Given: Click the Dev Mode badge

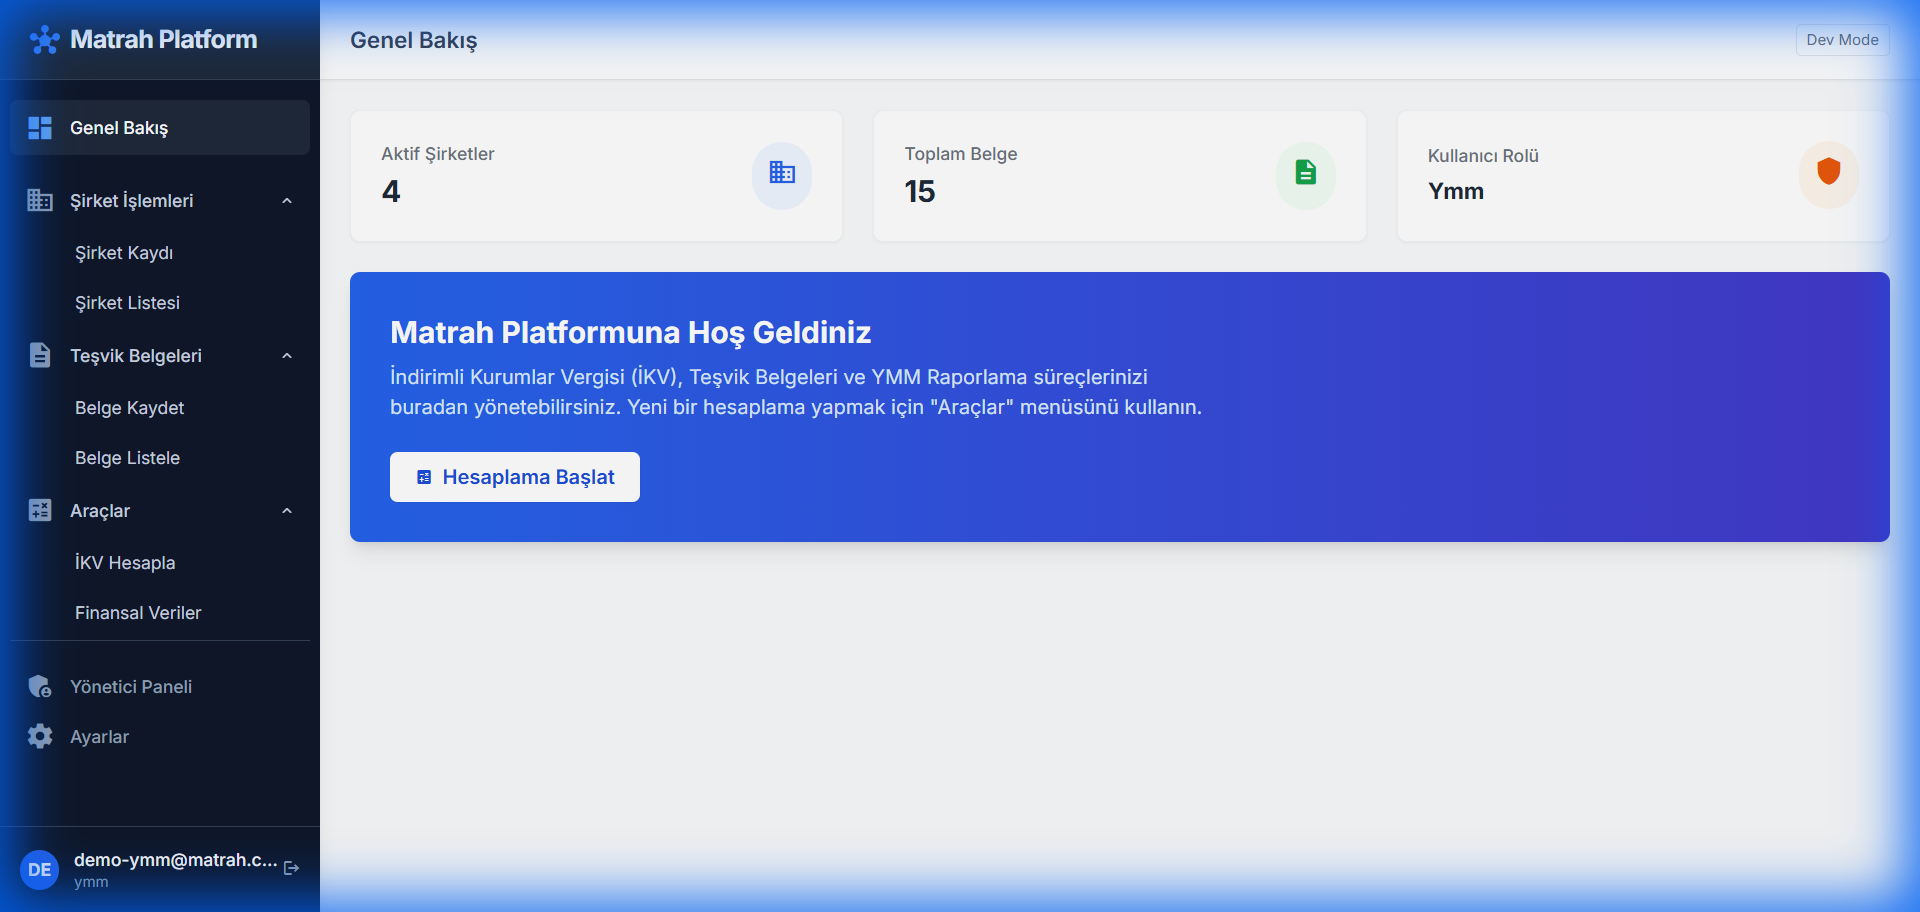Looking at the screenshot, I should [x=1841, y=40].
